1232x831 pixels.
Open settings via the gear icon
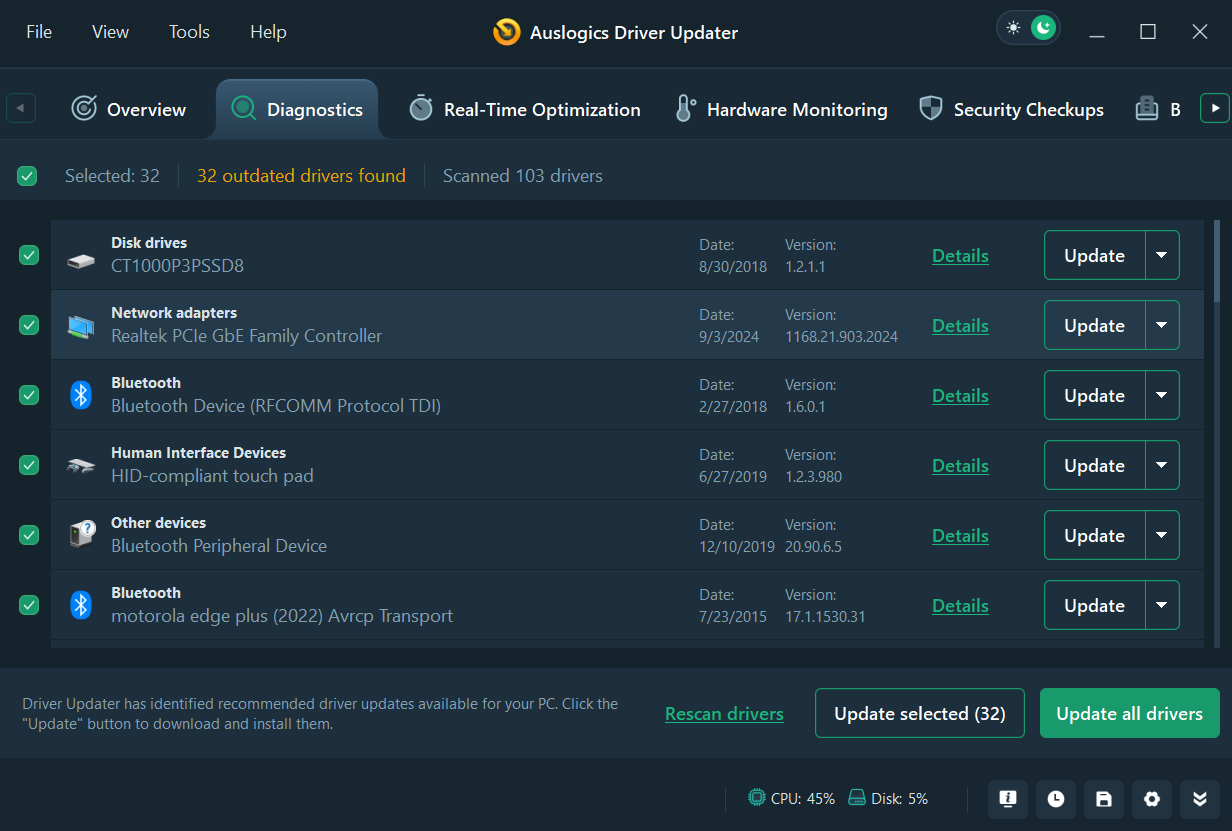click(x=1152, y=798)
